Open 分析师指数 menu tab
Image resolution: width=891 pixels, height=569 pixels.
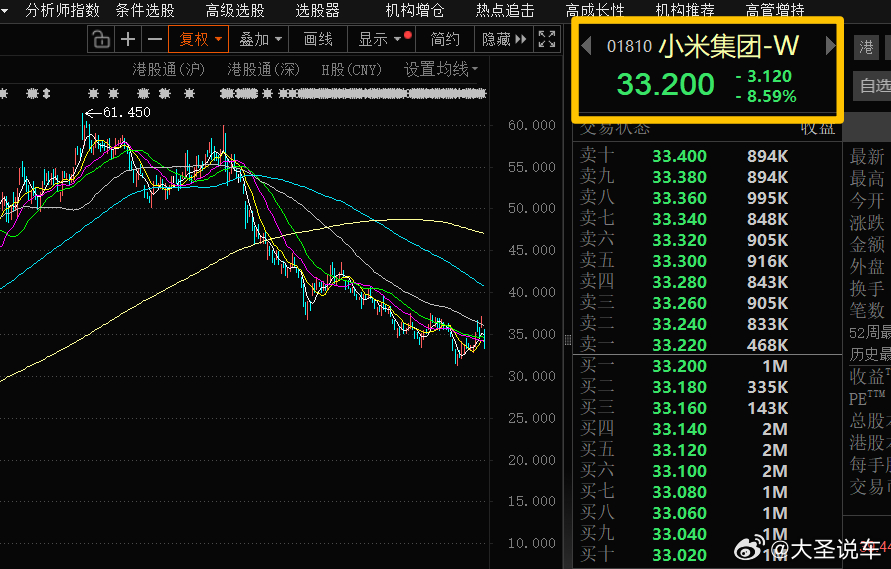point(63,10)
